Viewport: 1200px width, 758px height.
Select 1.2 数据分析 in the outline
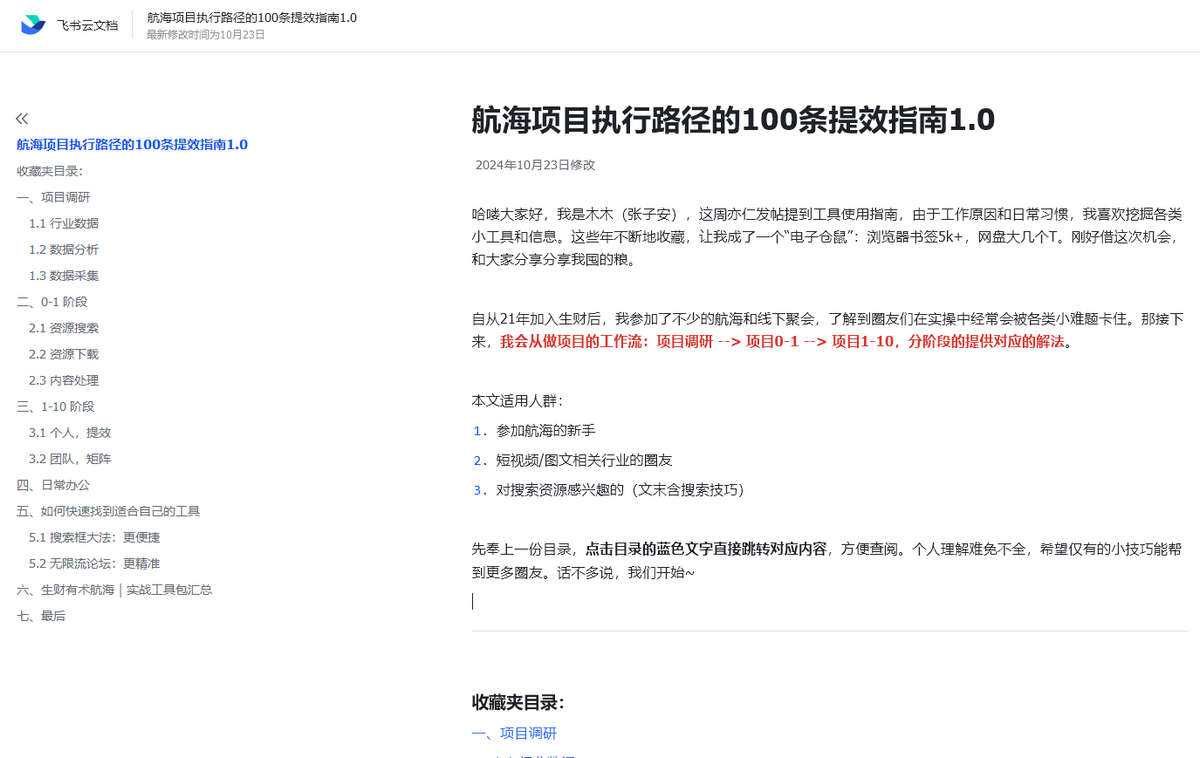click(61, 249)
